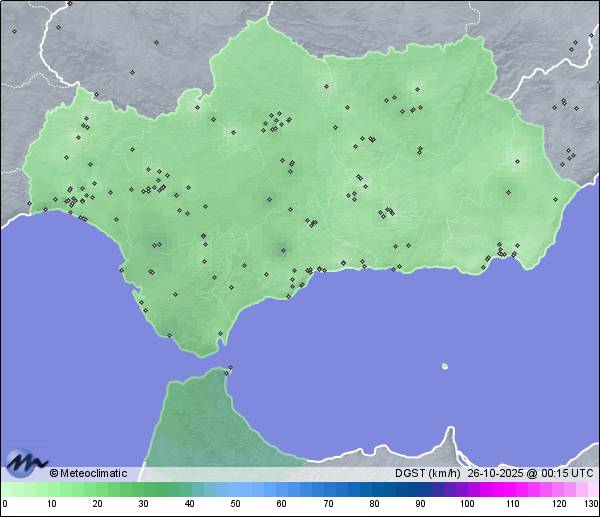
Task: Click the 0 label on the wind scale
Action: [5, 504]
